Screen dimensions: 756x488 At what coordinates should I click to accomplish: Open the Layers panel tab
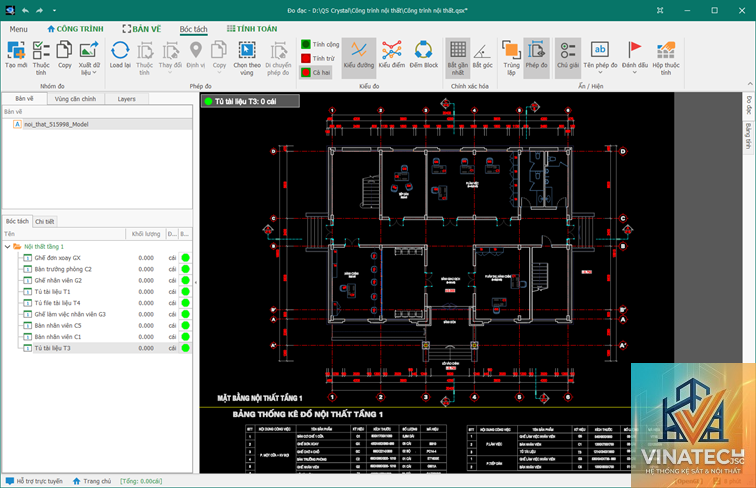126,99
